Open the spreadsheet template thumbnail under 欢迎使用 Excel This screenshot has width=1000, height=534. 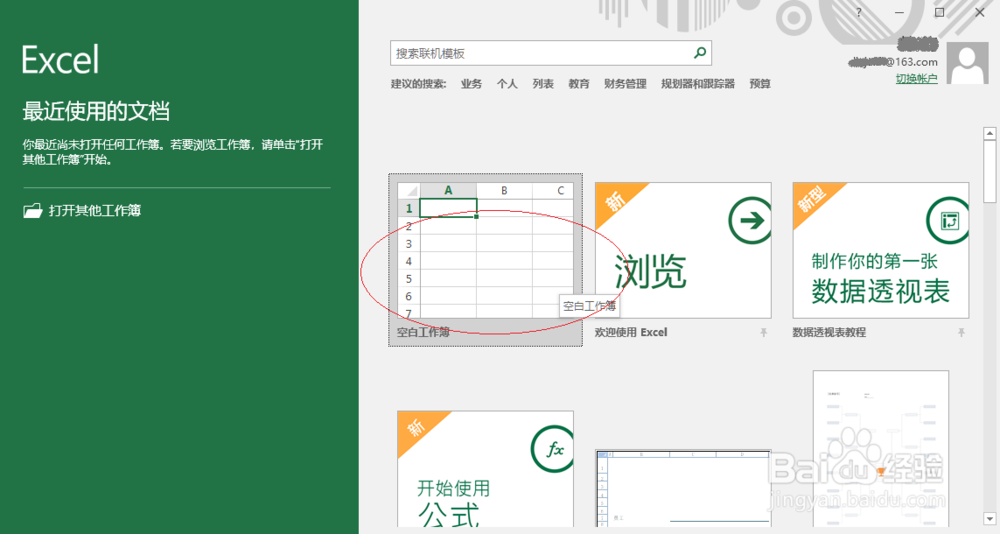683,488
